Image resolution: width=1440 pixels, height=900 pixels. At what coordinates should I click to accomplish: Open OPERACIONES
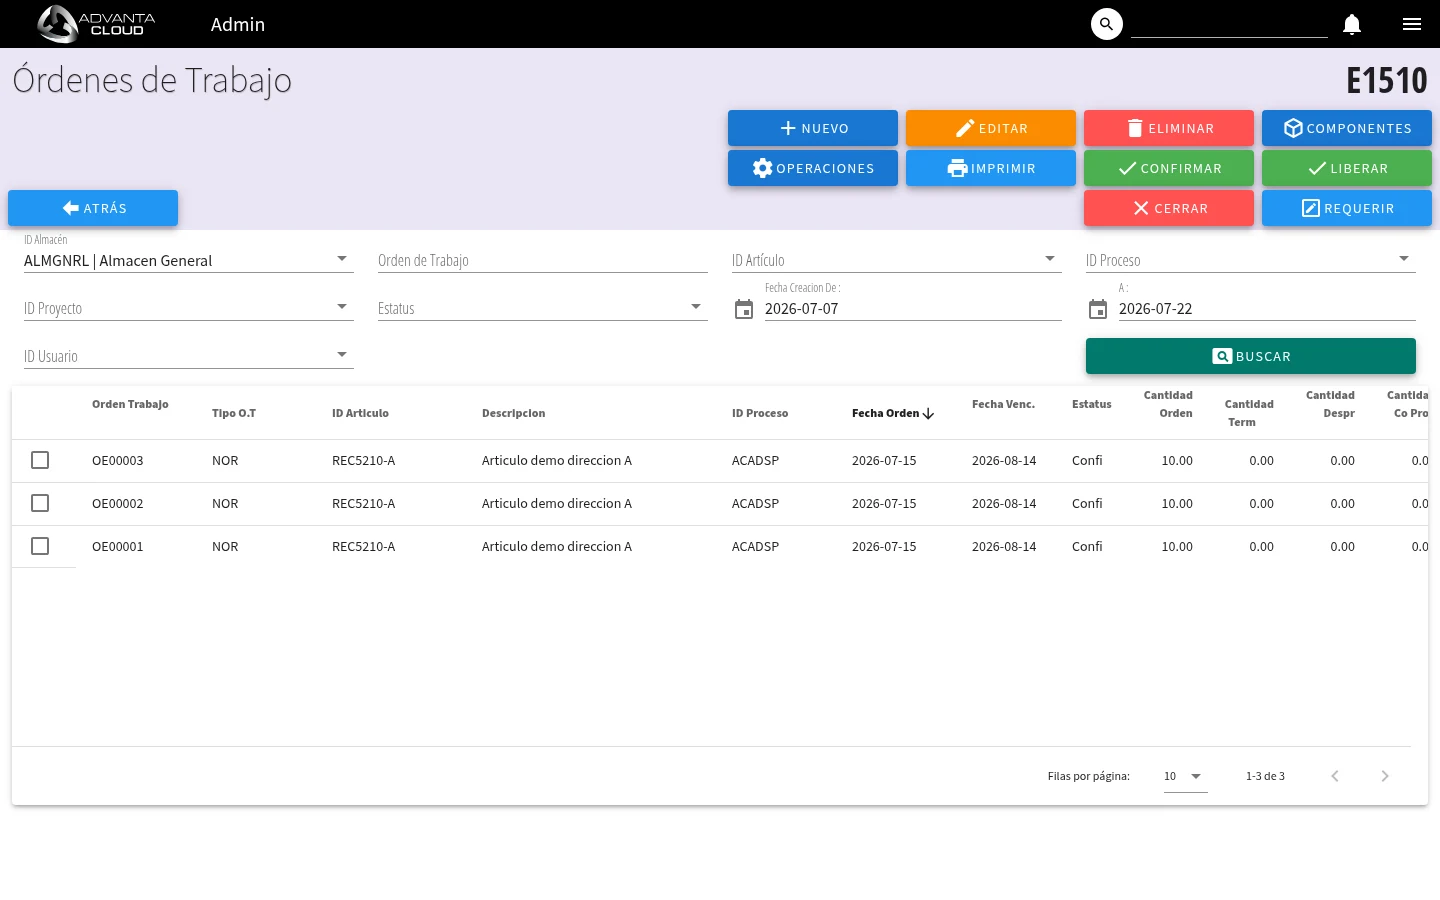[813, 168]
